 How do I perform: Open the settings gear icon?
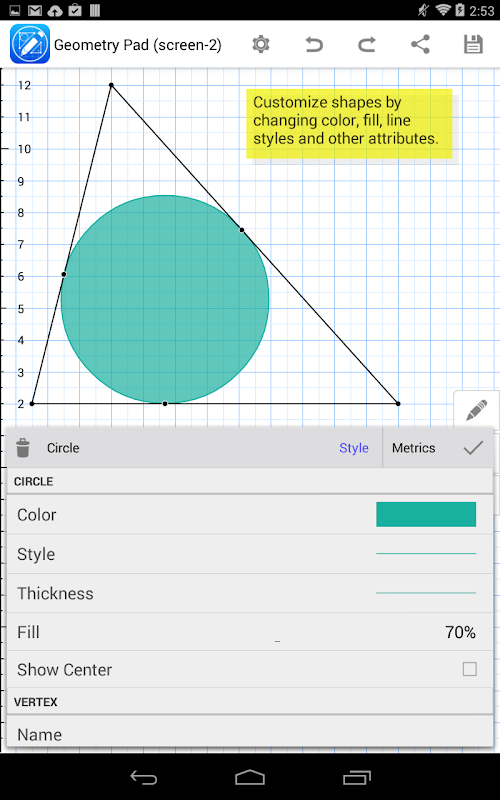tap(261, 44)
